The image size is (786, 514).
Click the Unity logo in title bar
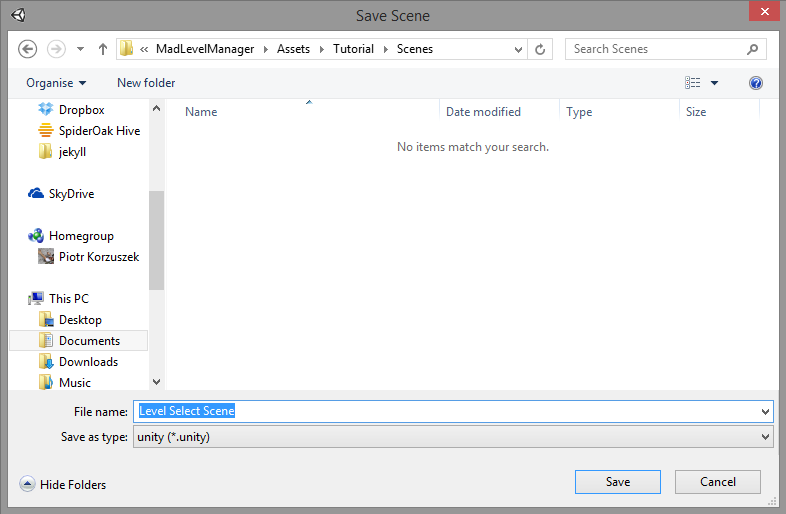[19, 16]
